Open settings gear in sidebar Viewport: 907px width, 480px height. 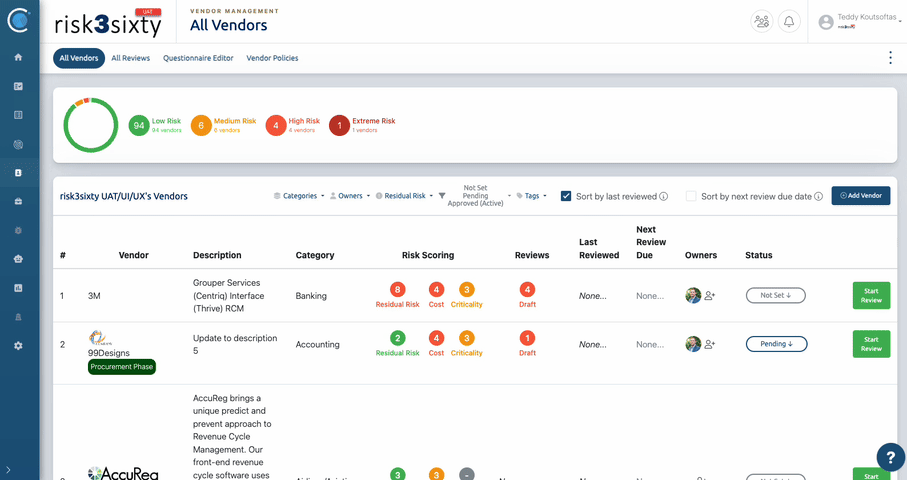point(19,345)
